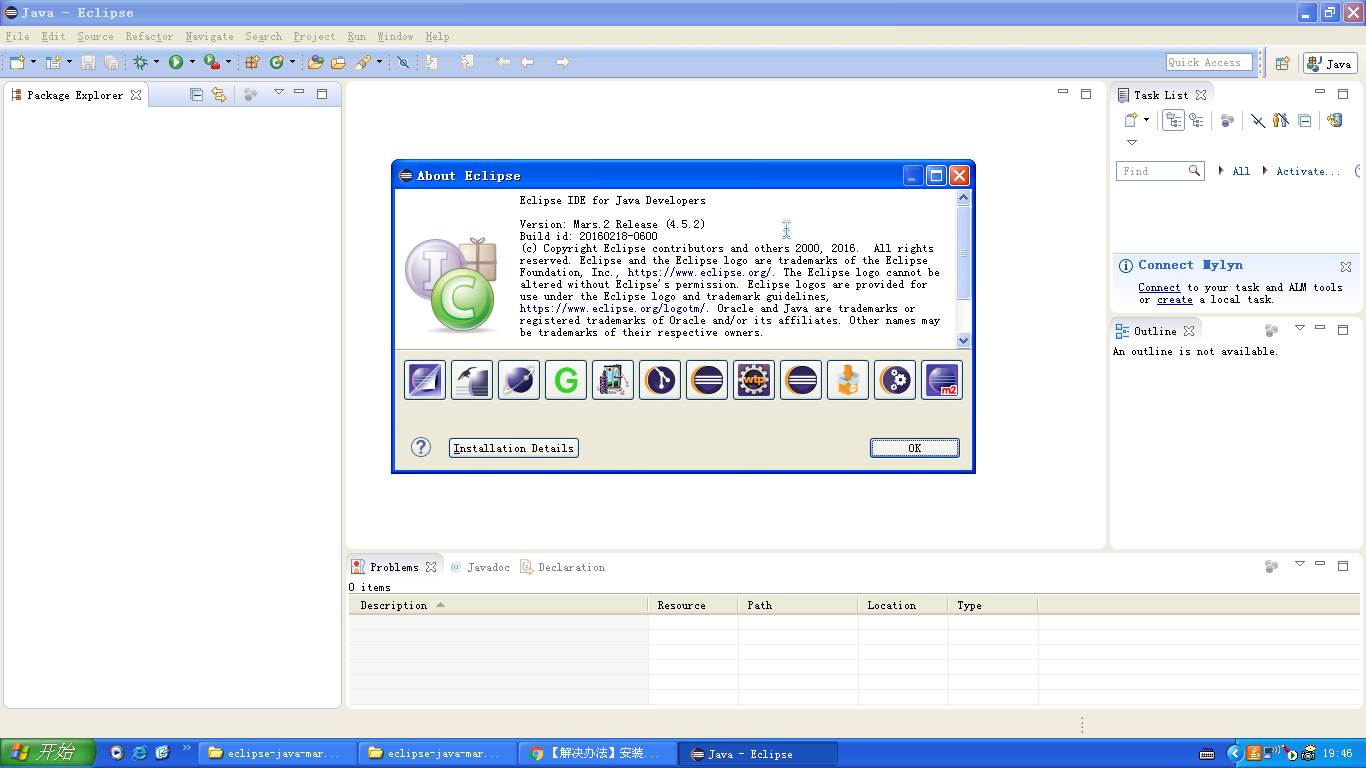Switch to the Declaration tab
This screenshot has height=768, width=1366.
pos(563,567)
